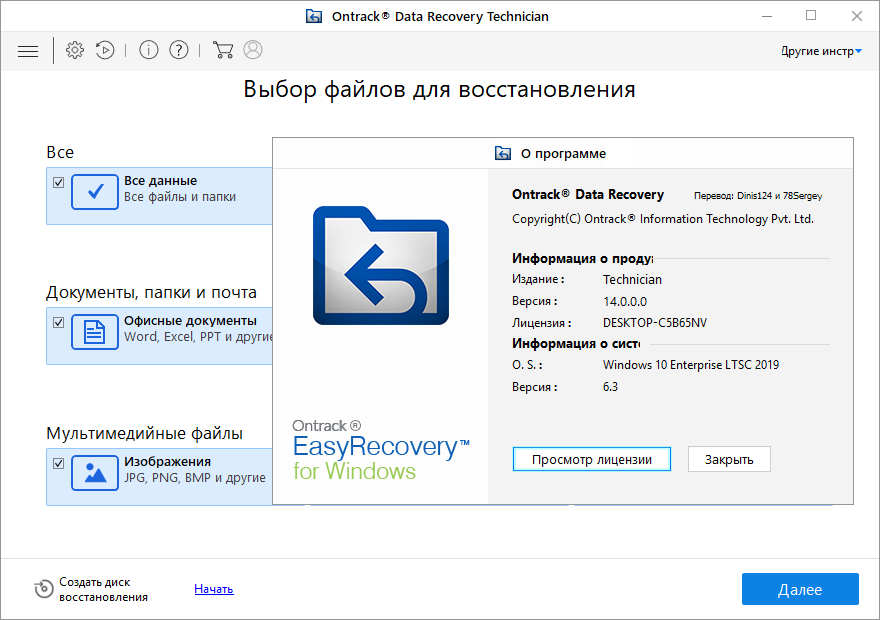Click Закрыть in the About dialog
The width and height of the screenshot is (880, 620).
[x=729, y=460]
